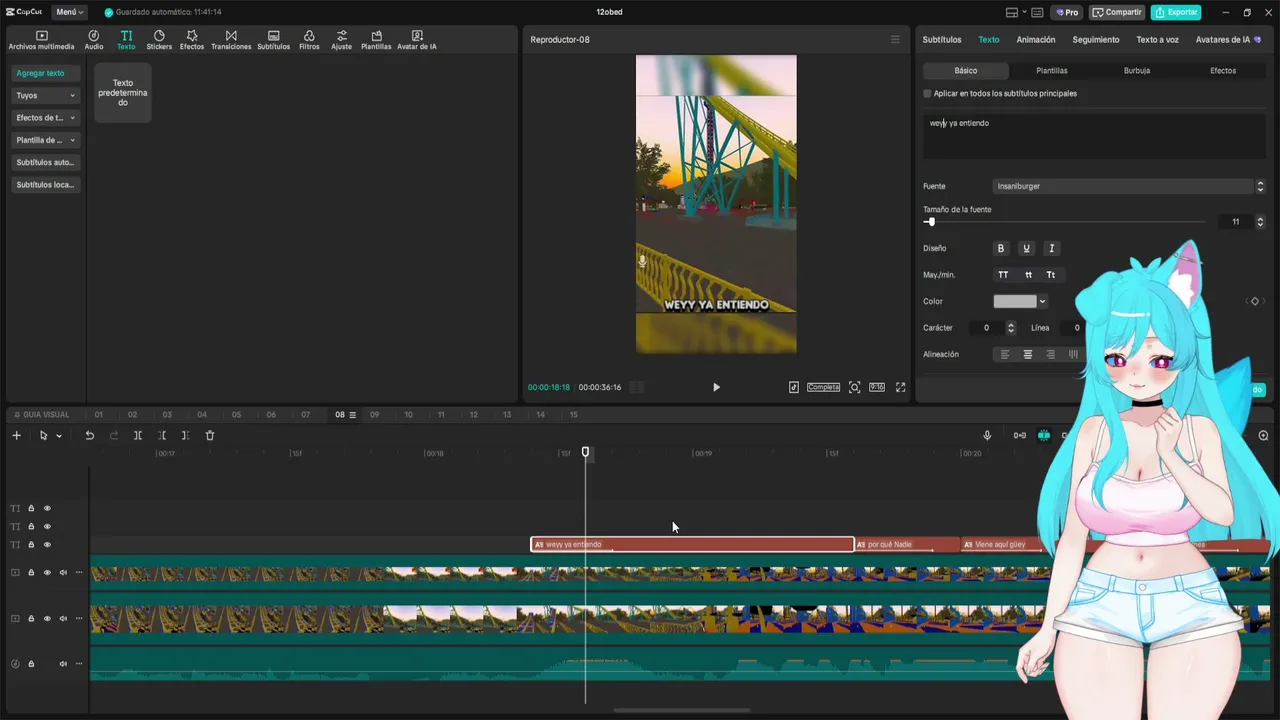Check Aplicar en todos los subtítulos principales
This screenshot has width=1280, height=720.
click(927, 94)
